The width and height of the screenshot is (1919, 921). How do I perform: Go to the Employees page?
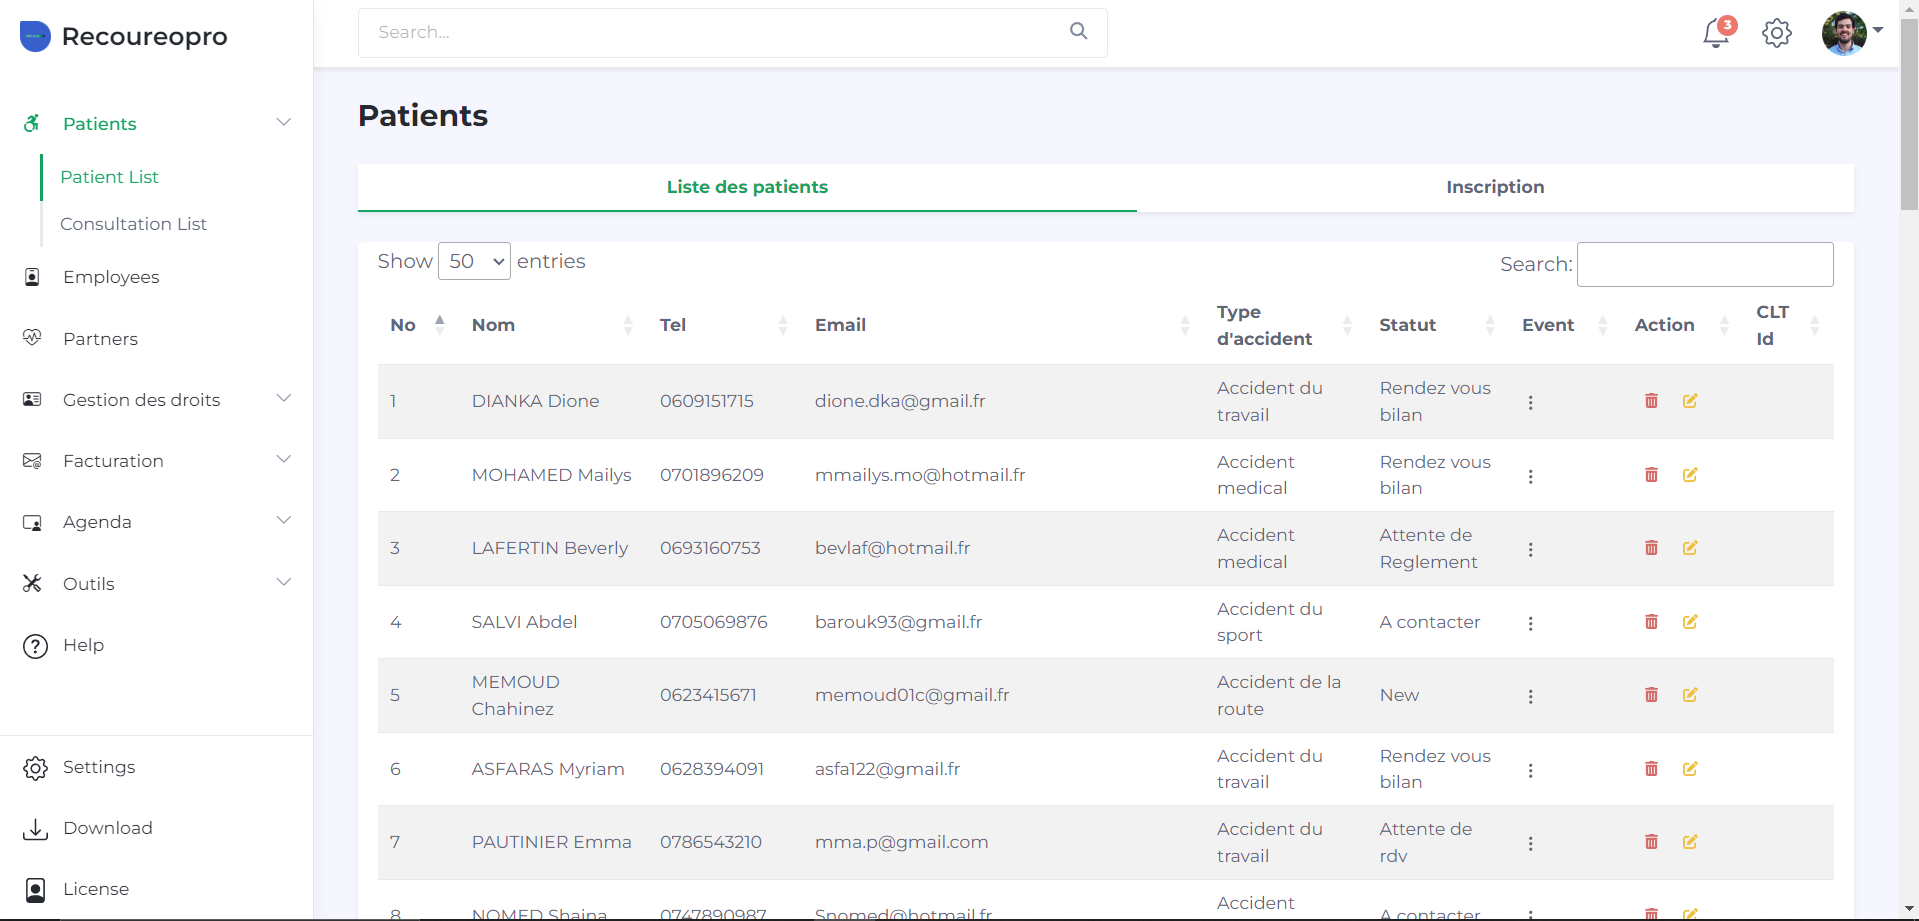pyautogui.click(x=111, y=277)
